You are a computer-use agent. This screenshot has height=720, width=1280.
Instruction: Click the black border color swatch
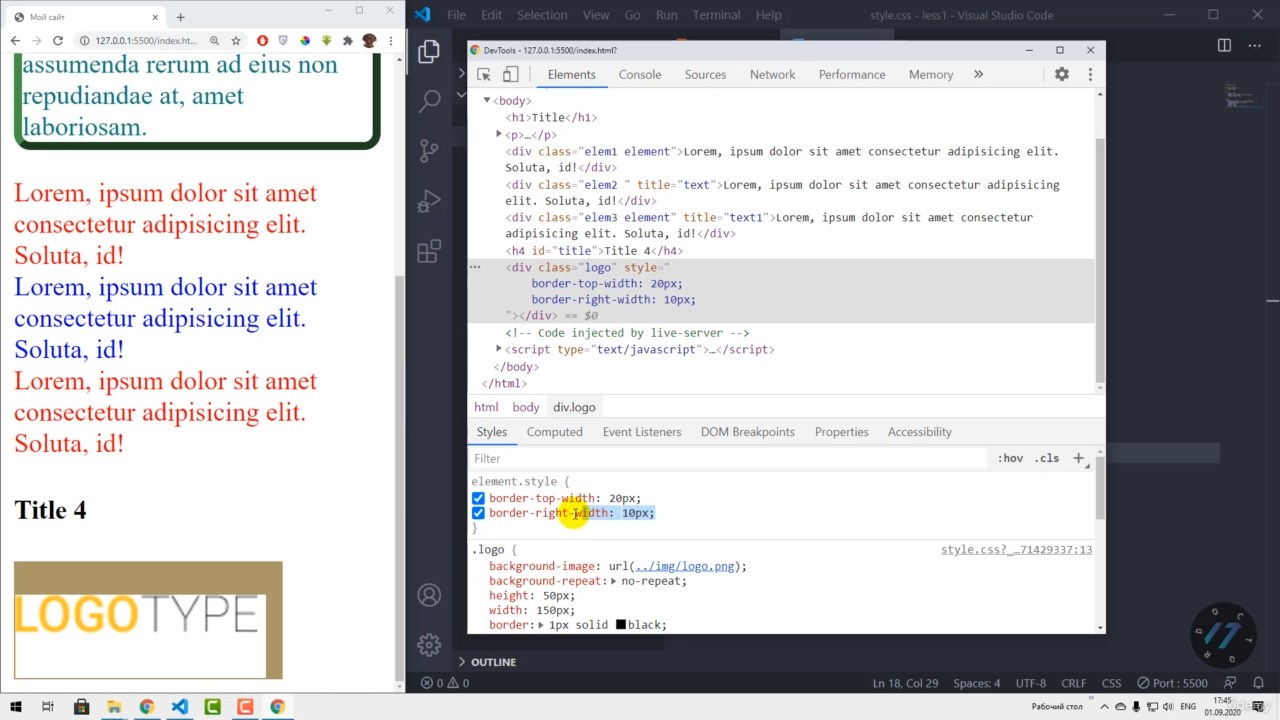tap(620, 625)
